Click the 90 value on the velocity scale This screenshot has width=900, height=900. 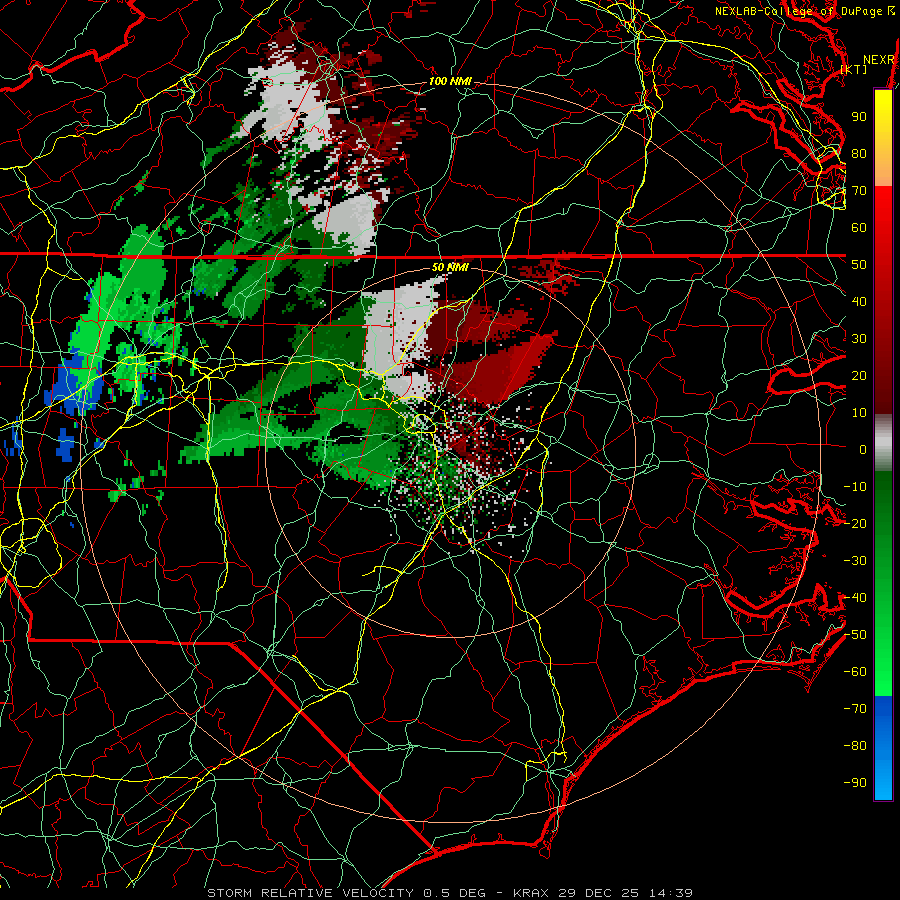(x=859, y=117)
